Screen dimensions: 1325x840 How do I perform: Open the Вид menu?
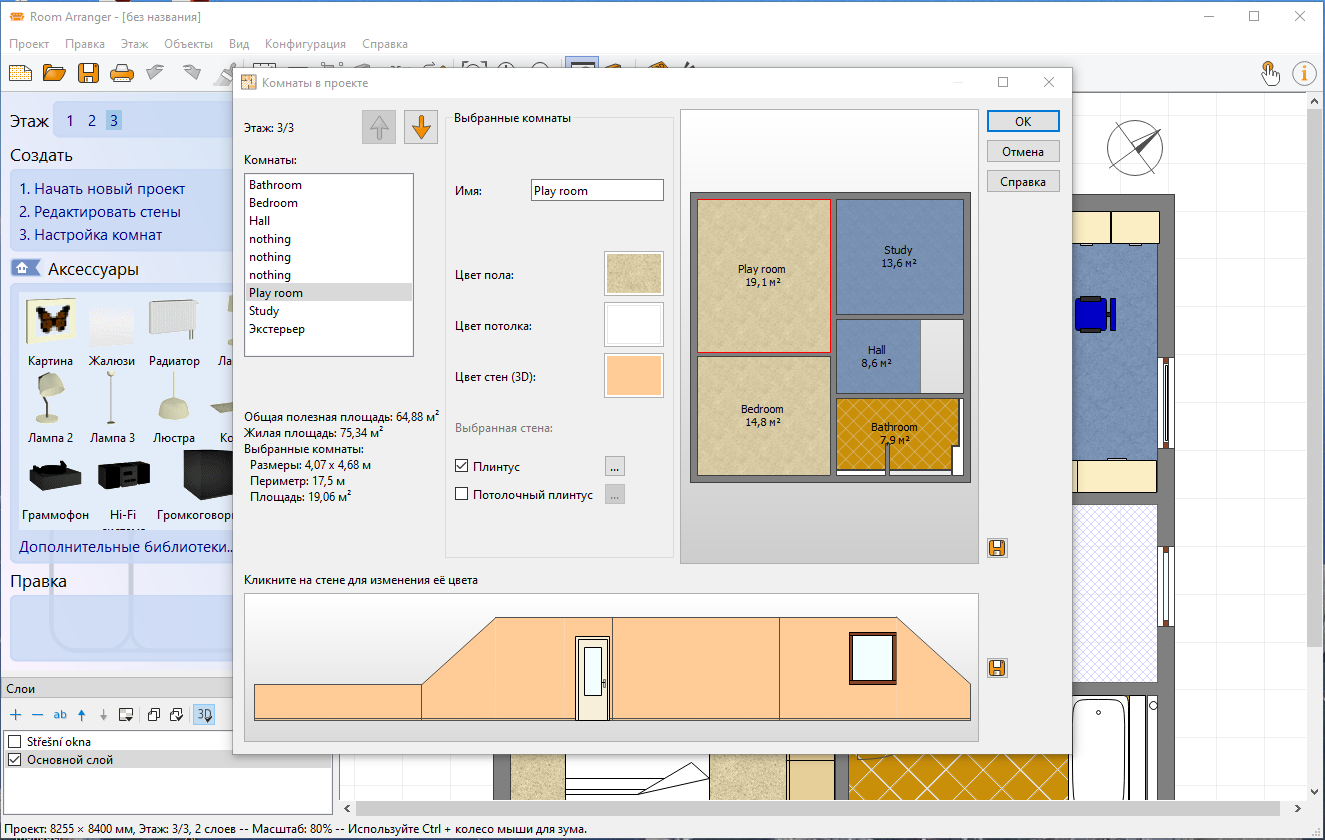click(x=239, y=44)
